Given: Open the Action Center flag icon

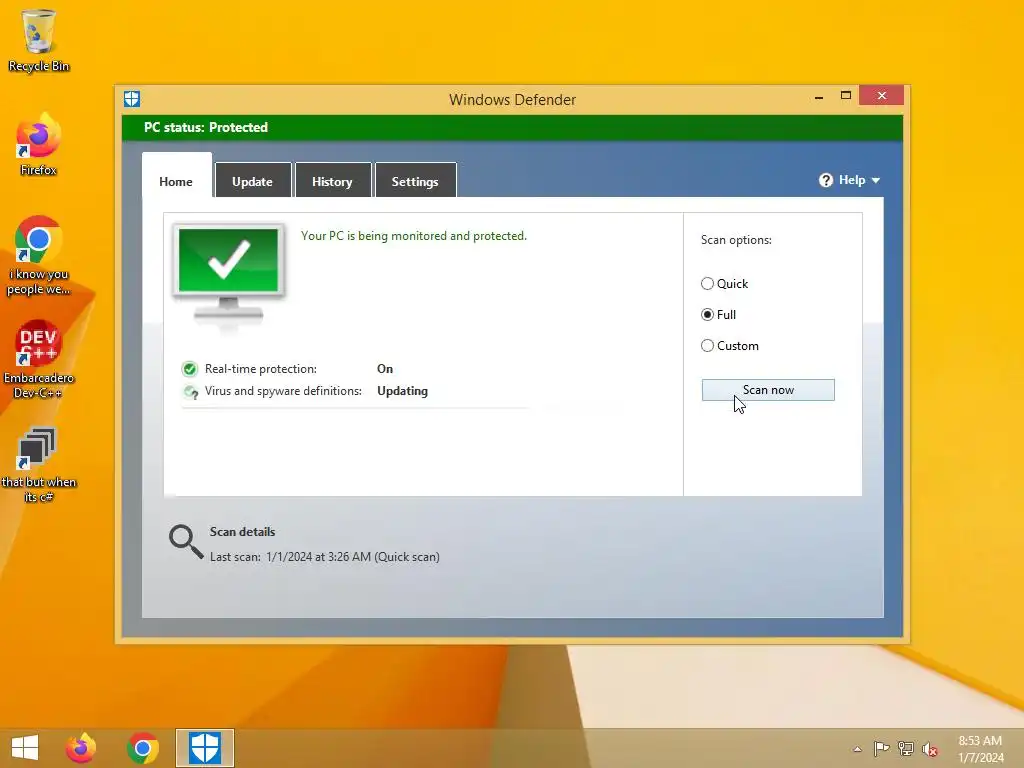Looking at the screenshot, I should point(881,749).
